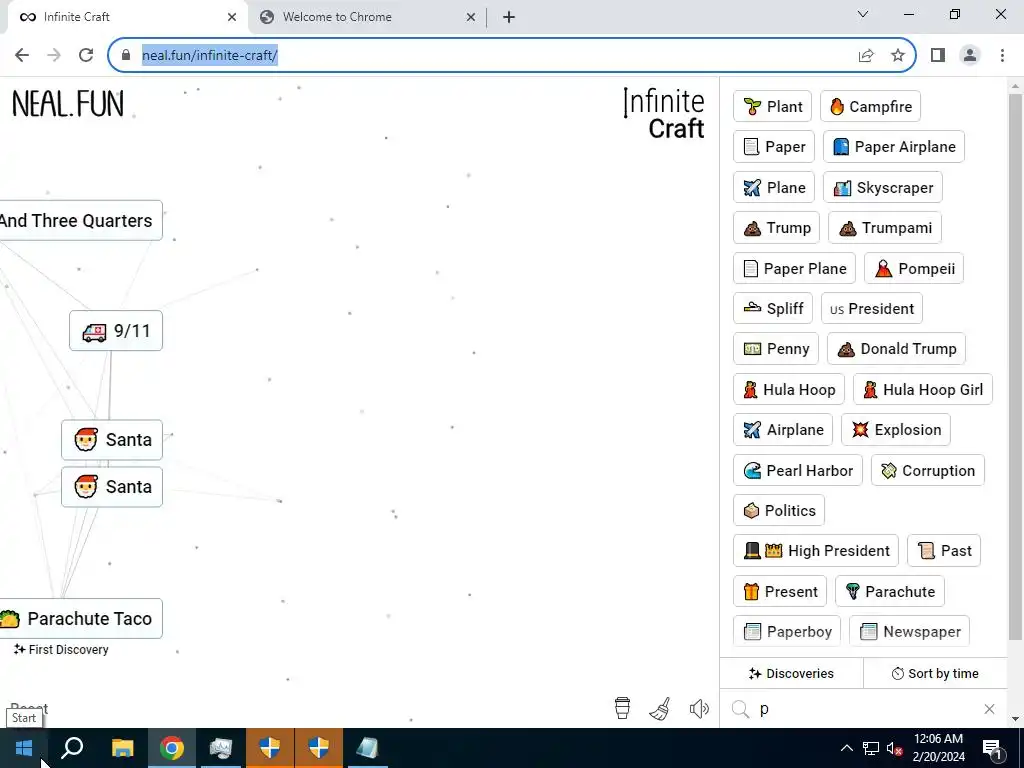This screenshot has width=1024, height=768.
Task: Select the US President element
Action: click(x=872, y=308)
